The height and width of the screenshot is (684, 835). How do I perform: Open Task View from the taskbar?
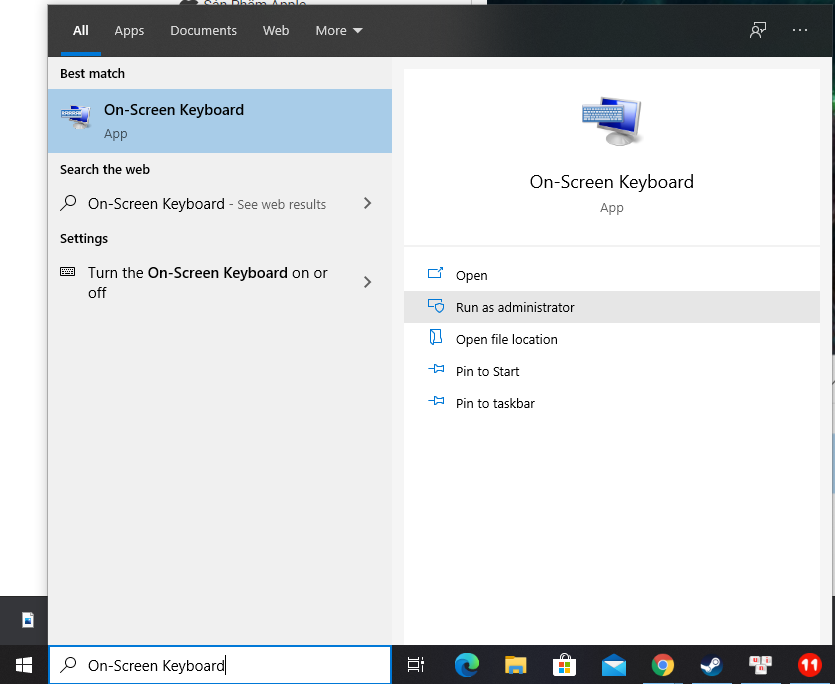point(416,665)
